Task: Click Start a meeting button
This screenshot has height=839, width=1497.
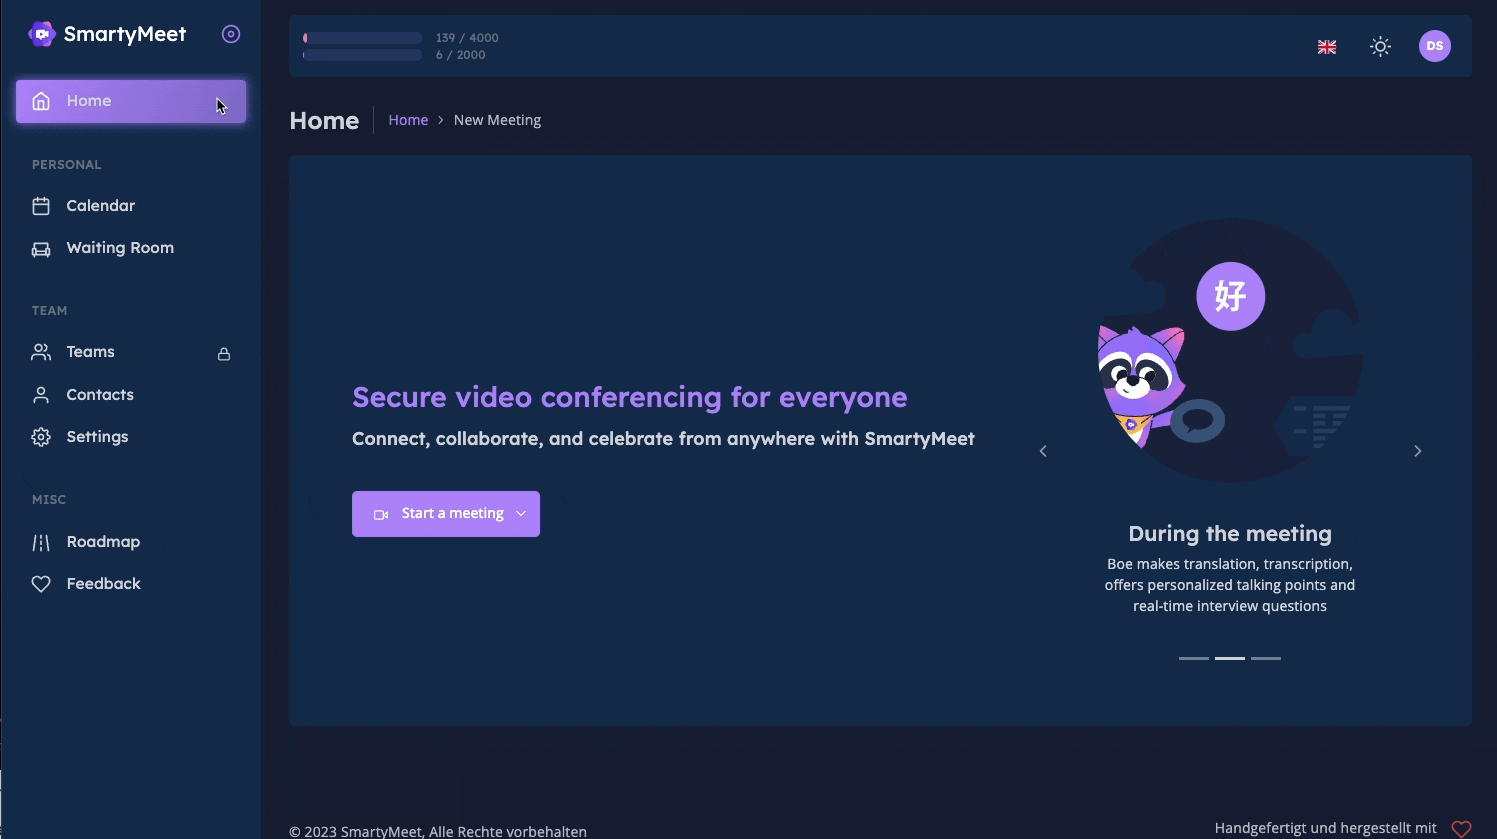Action: (446, 514)
